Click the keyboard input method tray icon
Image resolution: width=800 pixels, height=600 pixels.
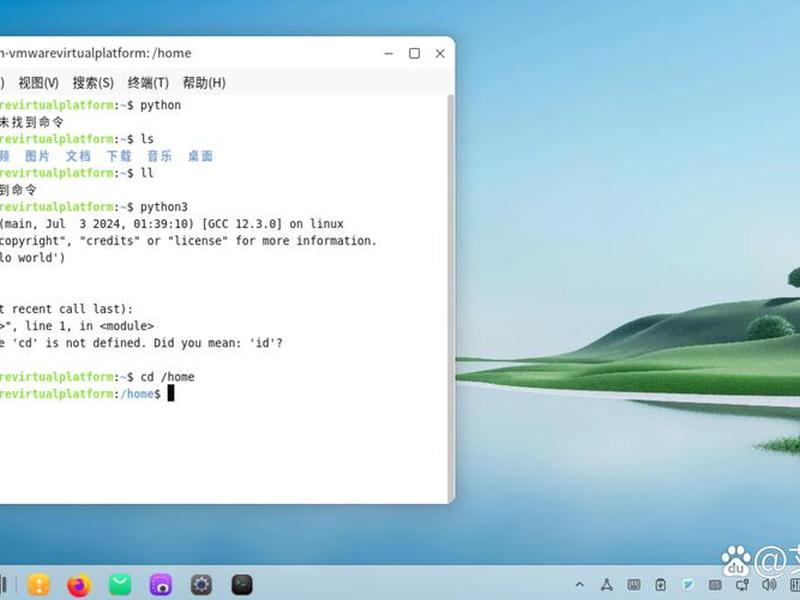[x=634, y=585]
